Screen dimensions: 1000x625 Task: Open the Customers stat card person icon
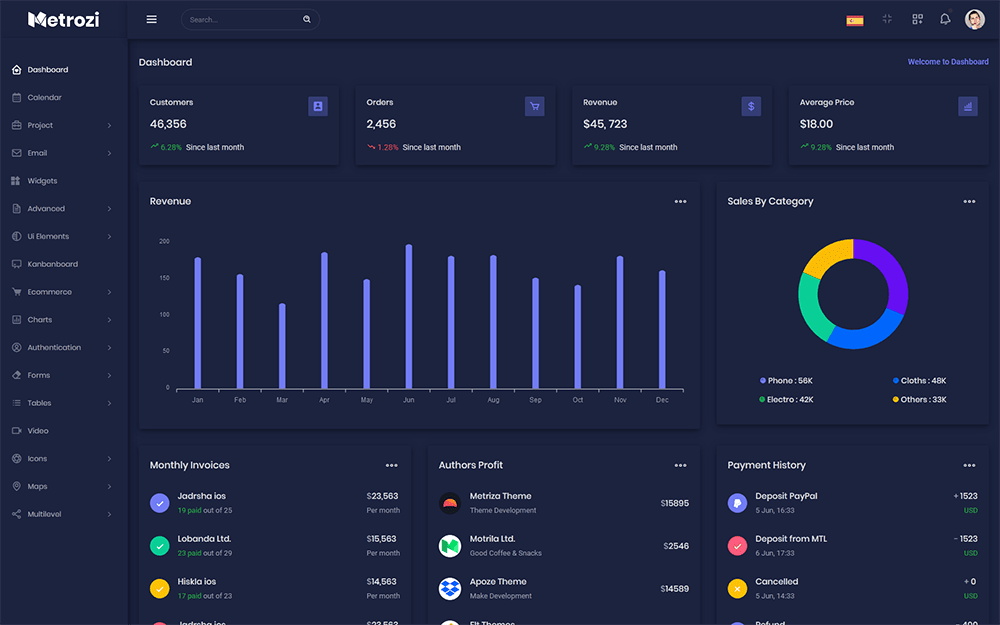[318, 106]
